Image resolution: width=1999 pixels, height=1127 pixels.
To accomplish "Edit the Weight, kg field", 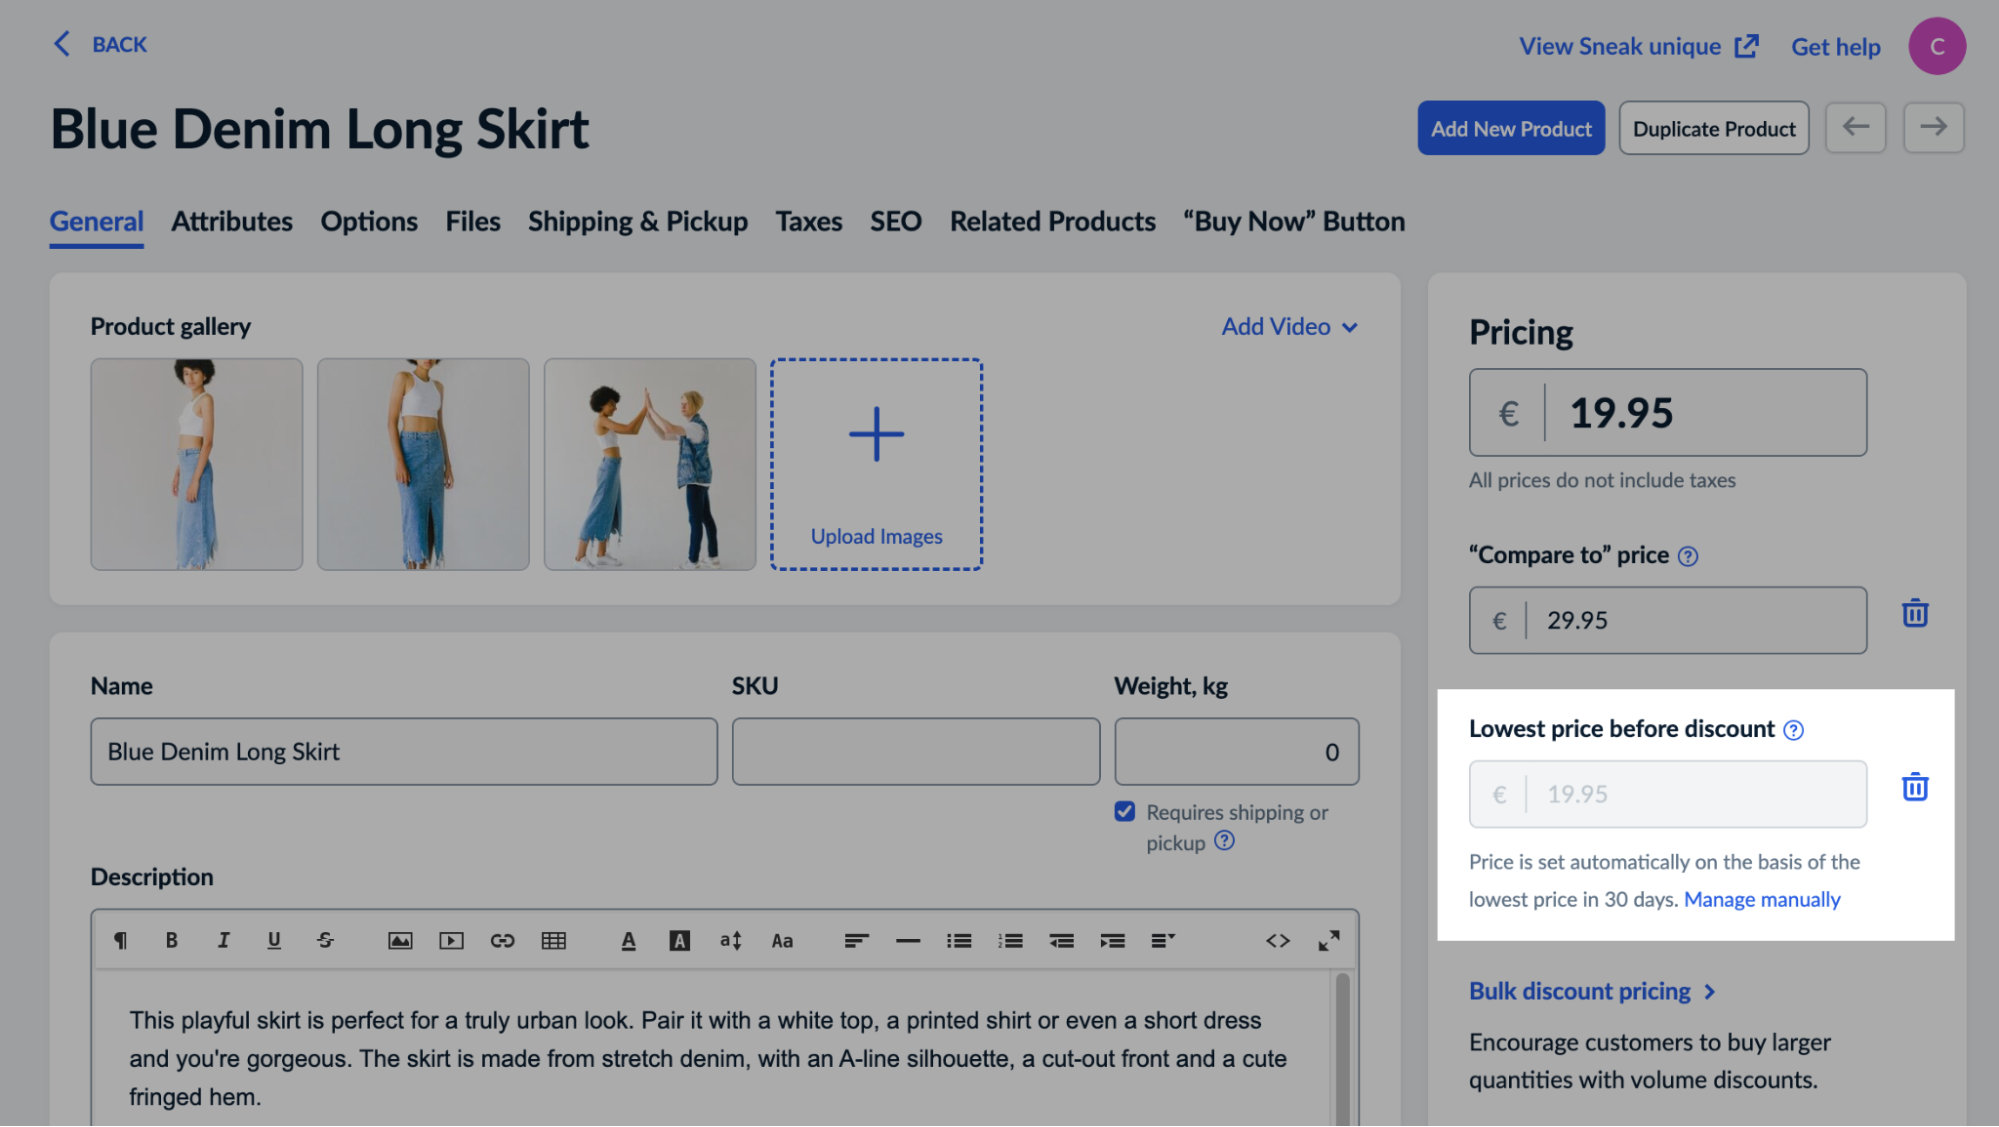I will pos(1236,751).
